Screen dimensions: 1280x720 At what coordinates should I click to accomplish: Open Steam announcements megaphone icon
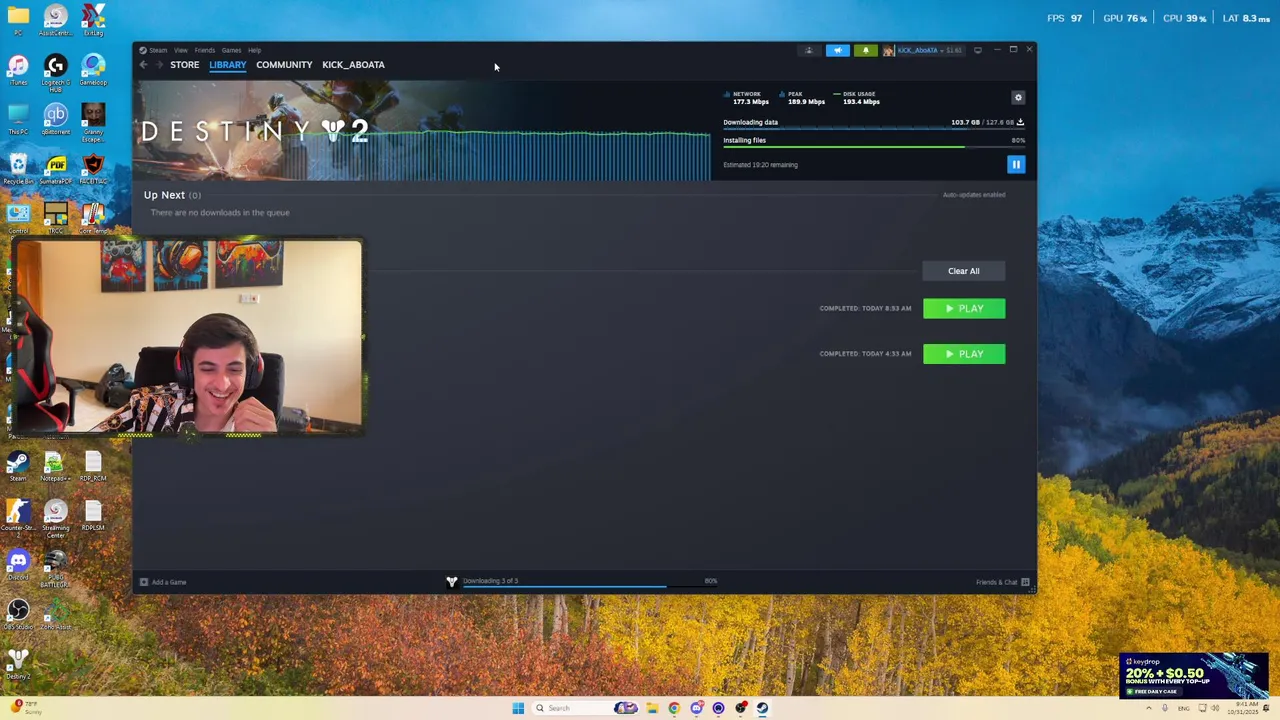[837, 50]
